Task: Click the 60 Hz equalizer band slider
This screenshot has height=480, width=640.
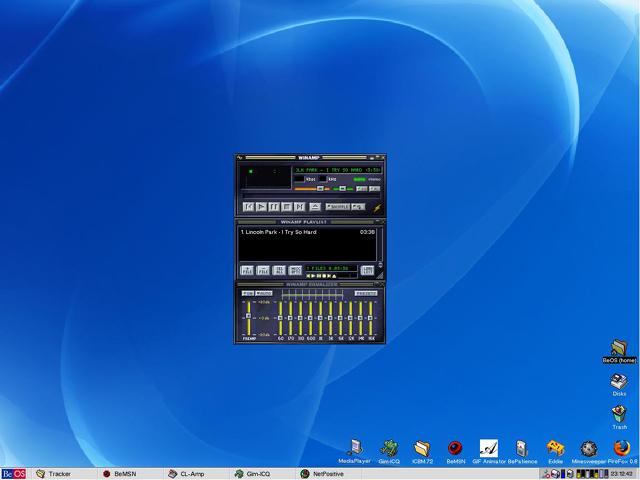Action: 280,318
